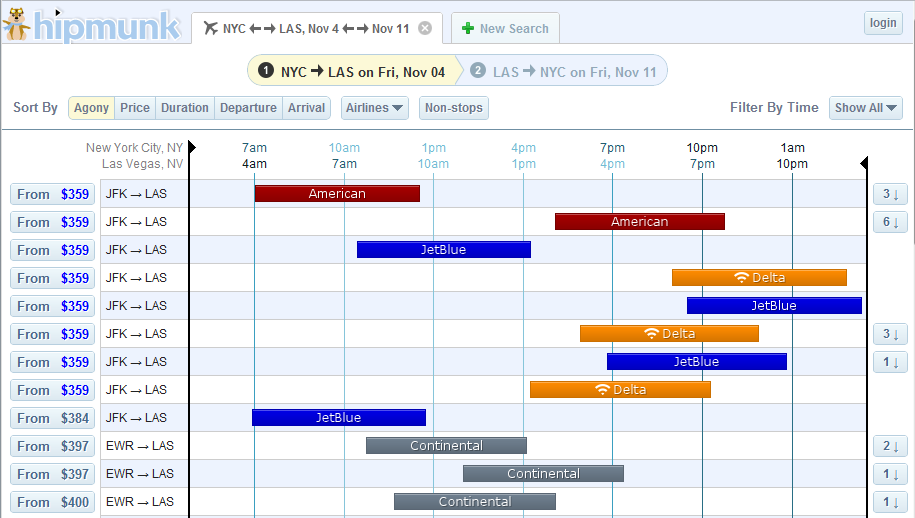Expand the 2 similar Continental flights
The height and width of the screenshot is (518, 915).
click(890, 446)
